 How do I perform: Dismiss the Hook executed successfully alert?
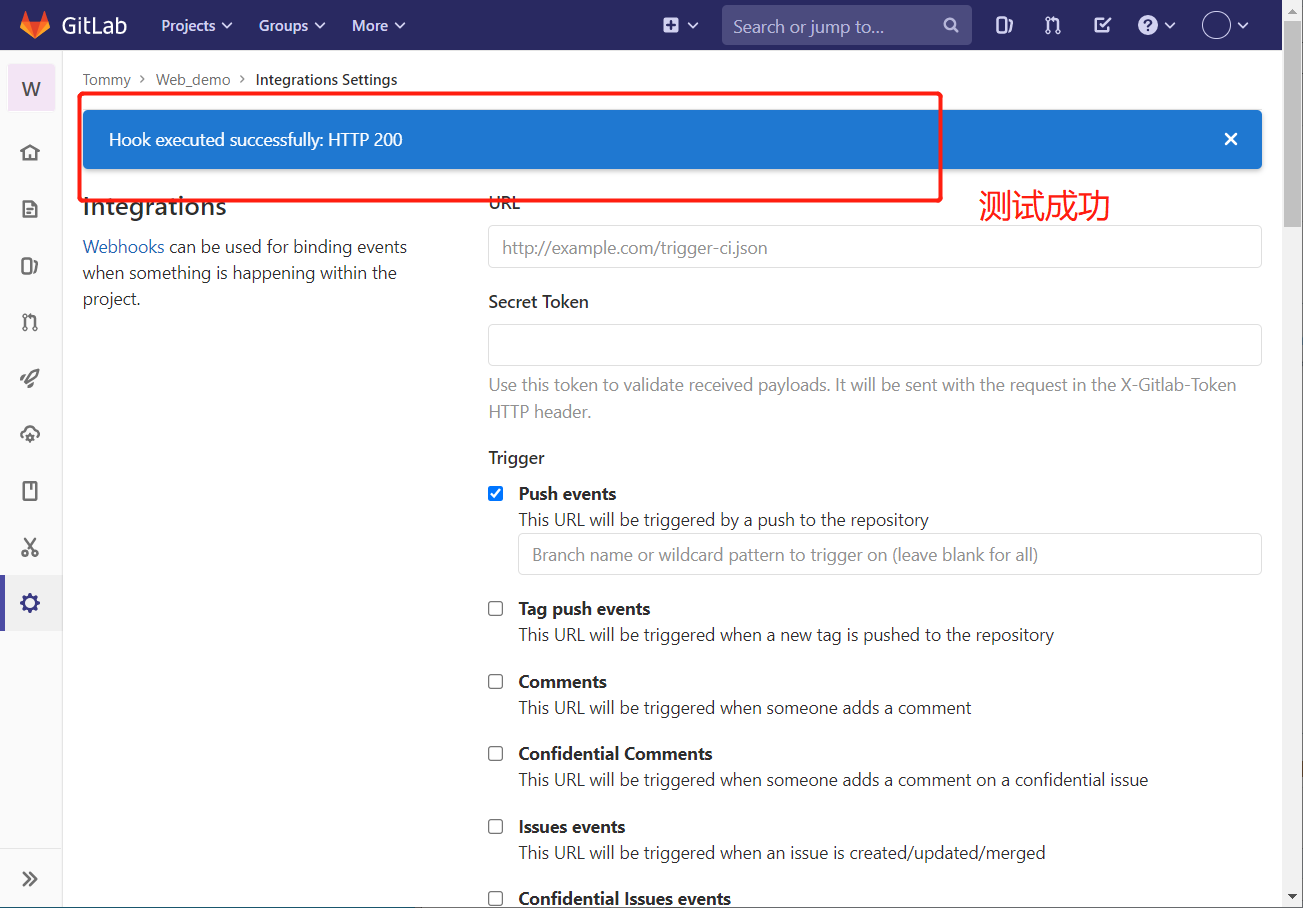pos(1231,139)
